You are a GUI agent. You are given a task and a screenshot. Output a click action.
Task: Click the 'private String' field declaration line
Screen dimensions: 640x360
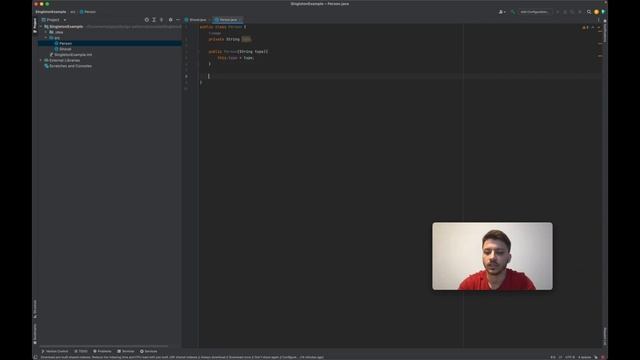(230, 39)
